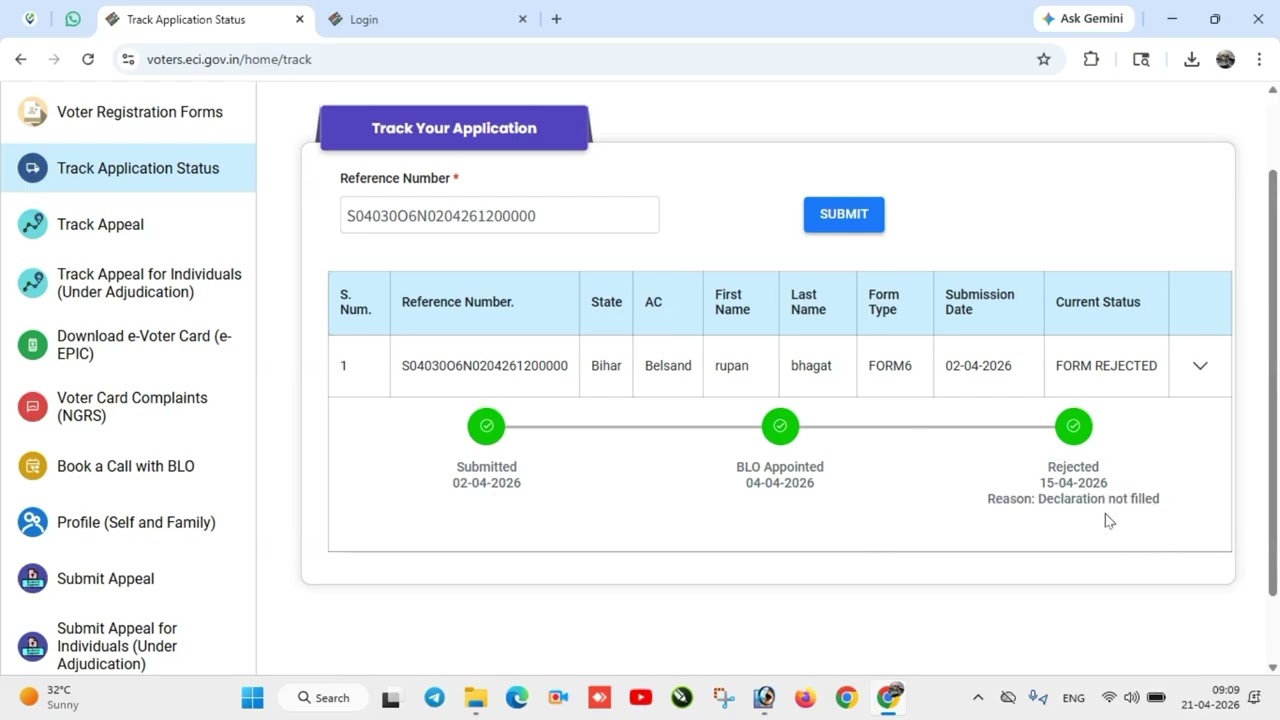Viewport: 1280px width, 720px height.
Task: Click the Profile (Self and Family) icon
Action: point(32,522)
